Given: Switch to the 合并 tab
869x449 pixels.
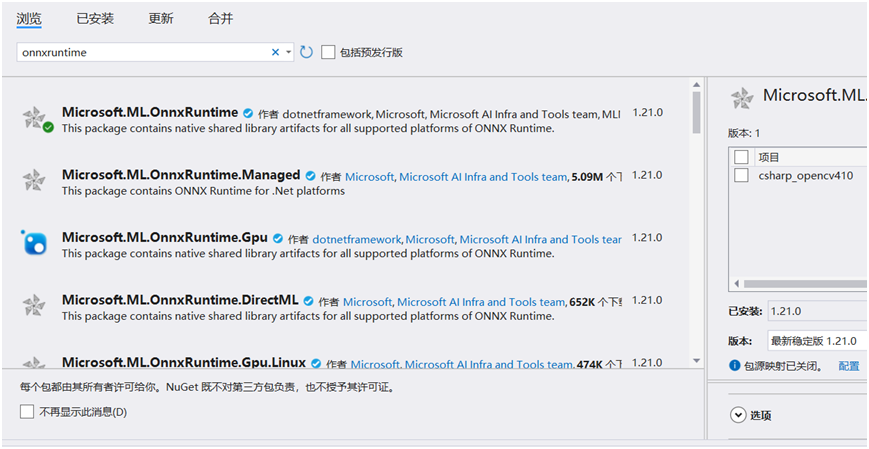Looking at the screenshot, I should [221, 18].
